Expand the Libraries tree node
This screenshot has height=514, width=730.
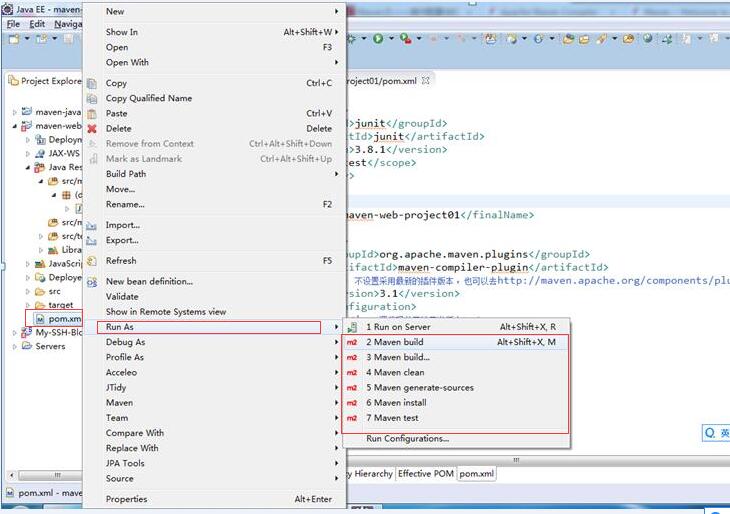[41, 250]
